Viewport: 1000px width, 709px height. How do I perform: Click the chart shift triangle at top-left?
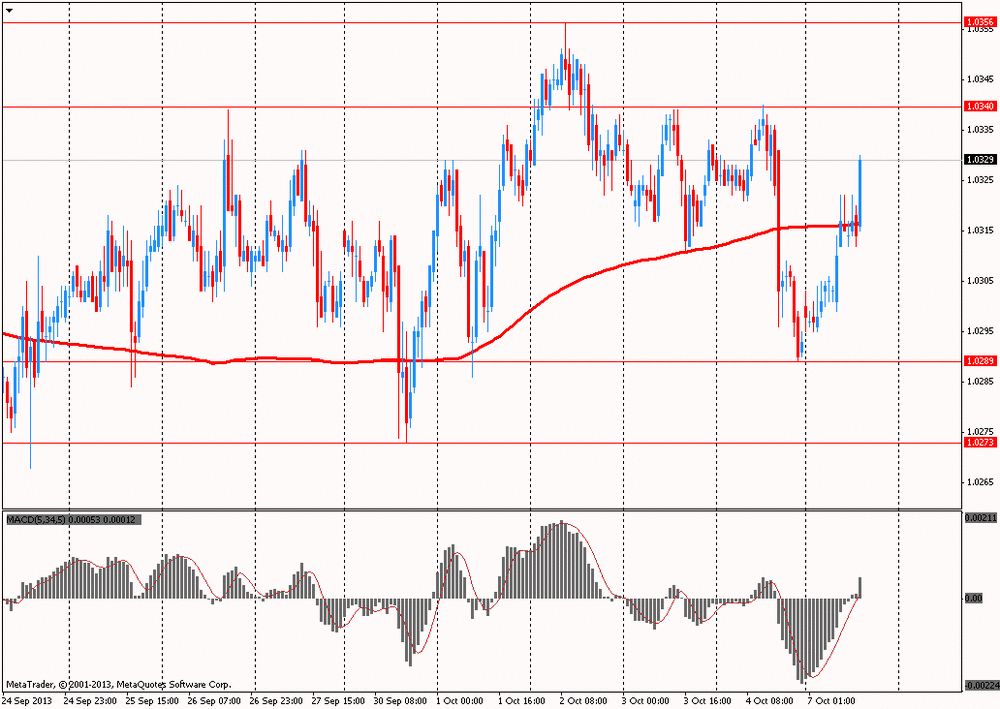coord(8,6)
